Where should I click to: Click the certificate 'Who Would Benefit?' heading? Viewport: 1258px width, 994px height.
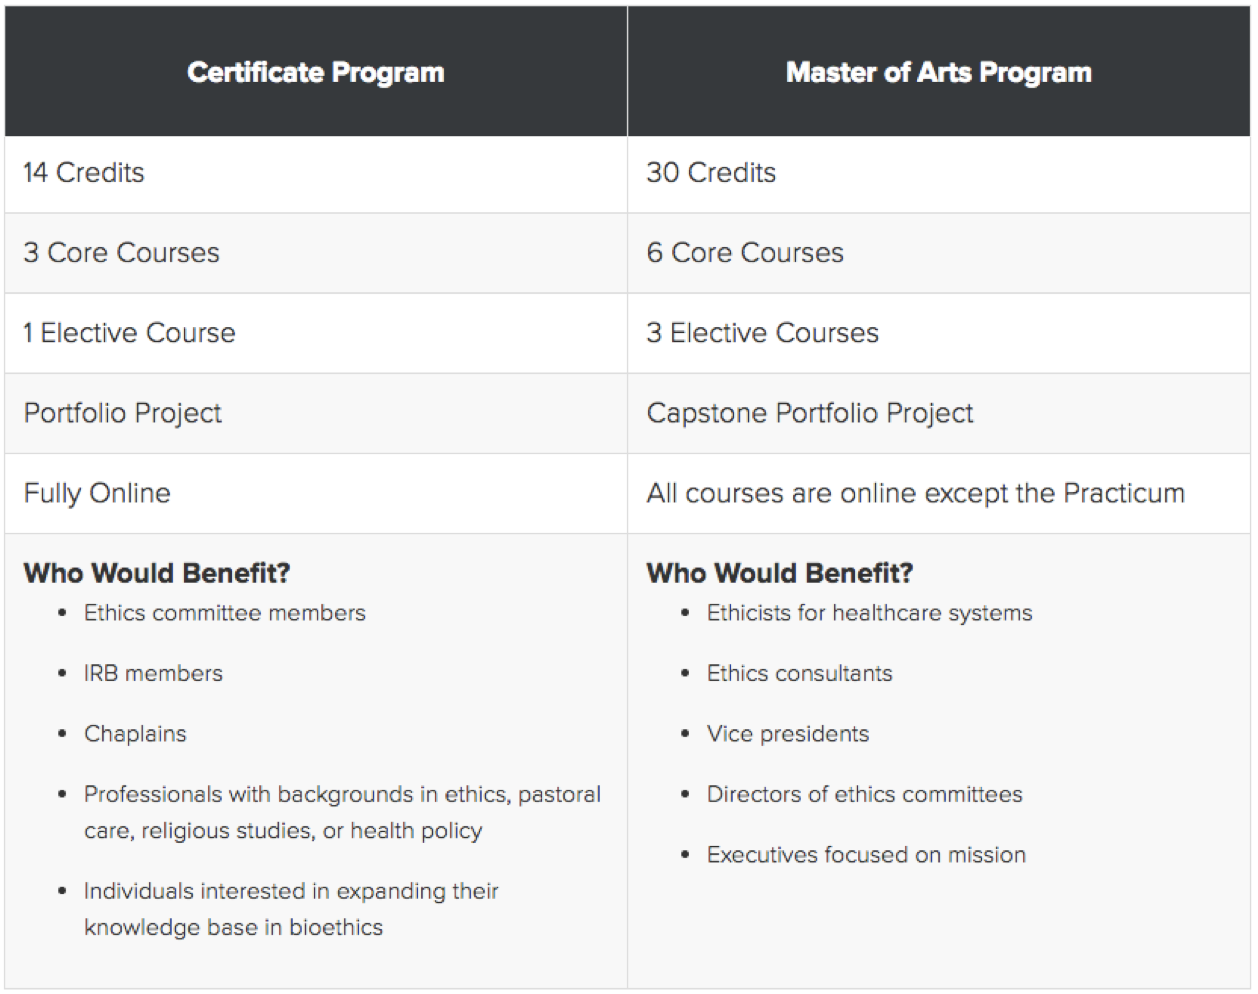[x=157, y=573]
